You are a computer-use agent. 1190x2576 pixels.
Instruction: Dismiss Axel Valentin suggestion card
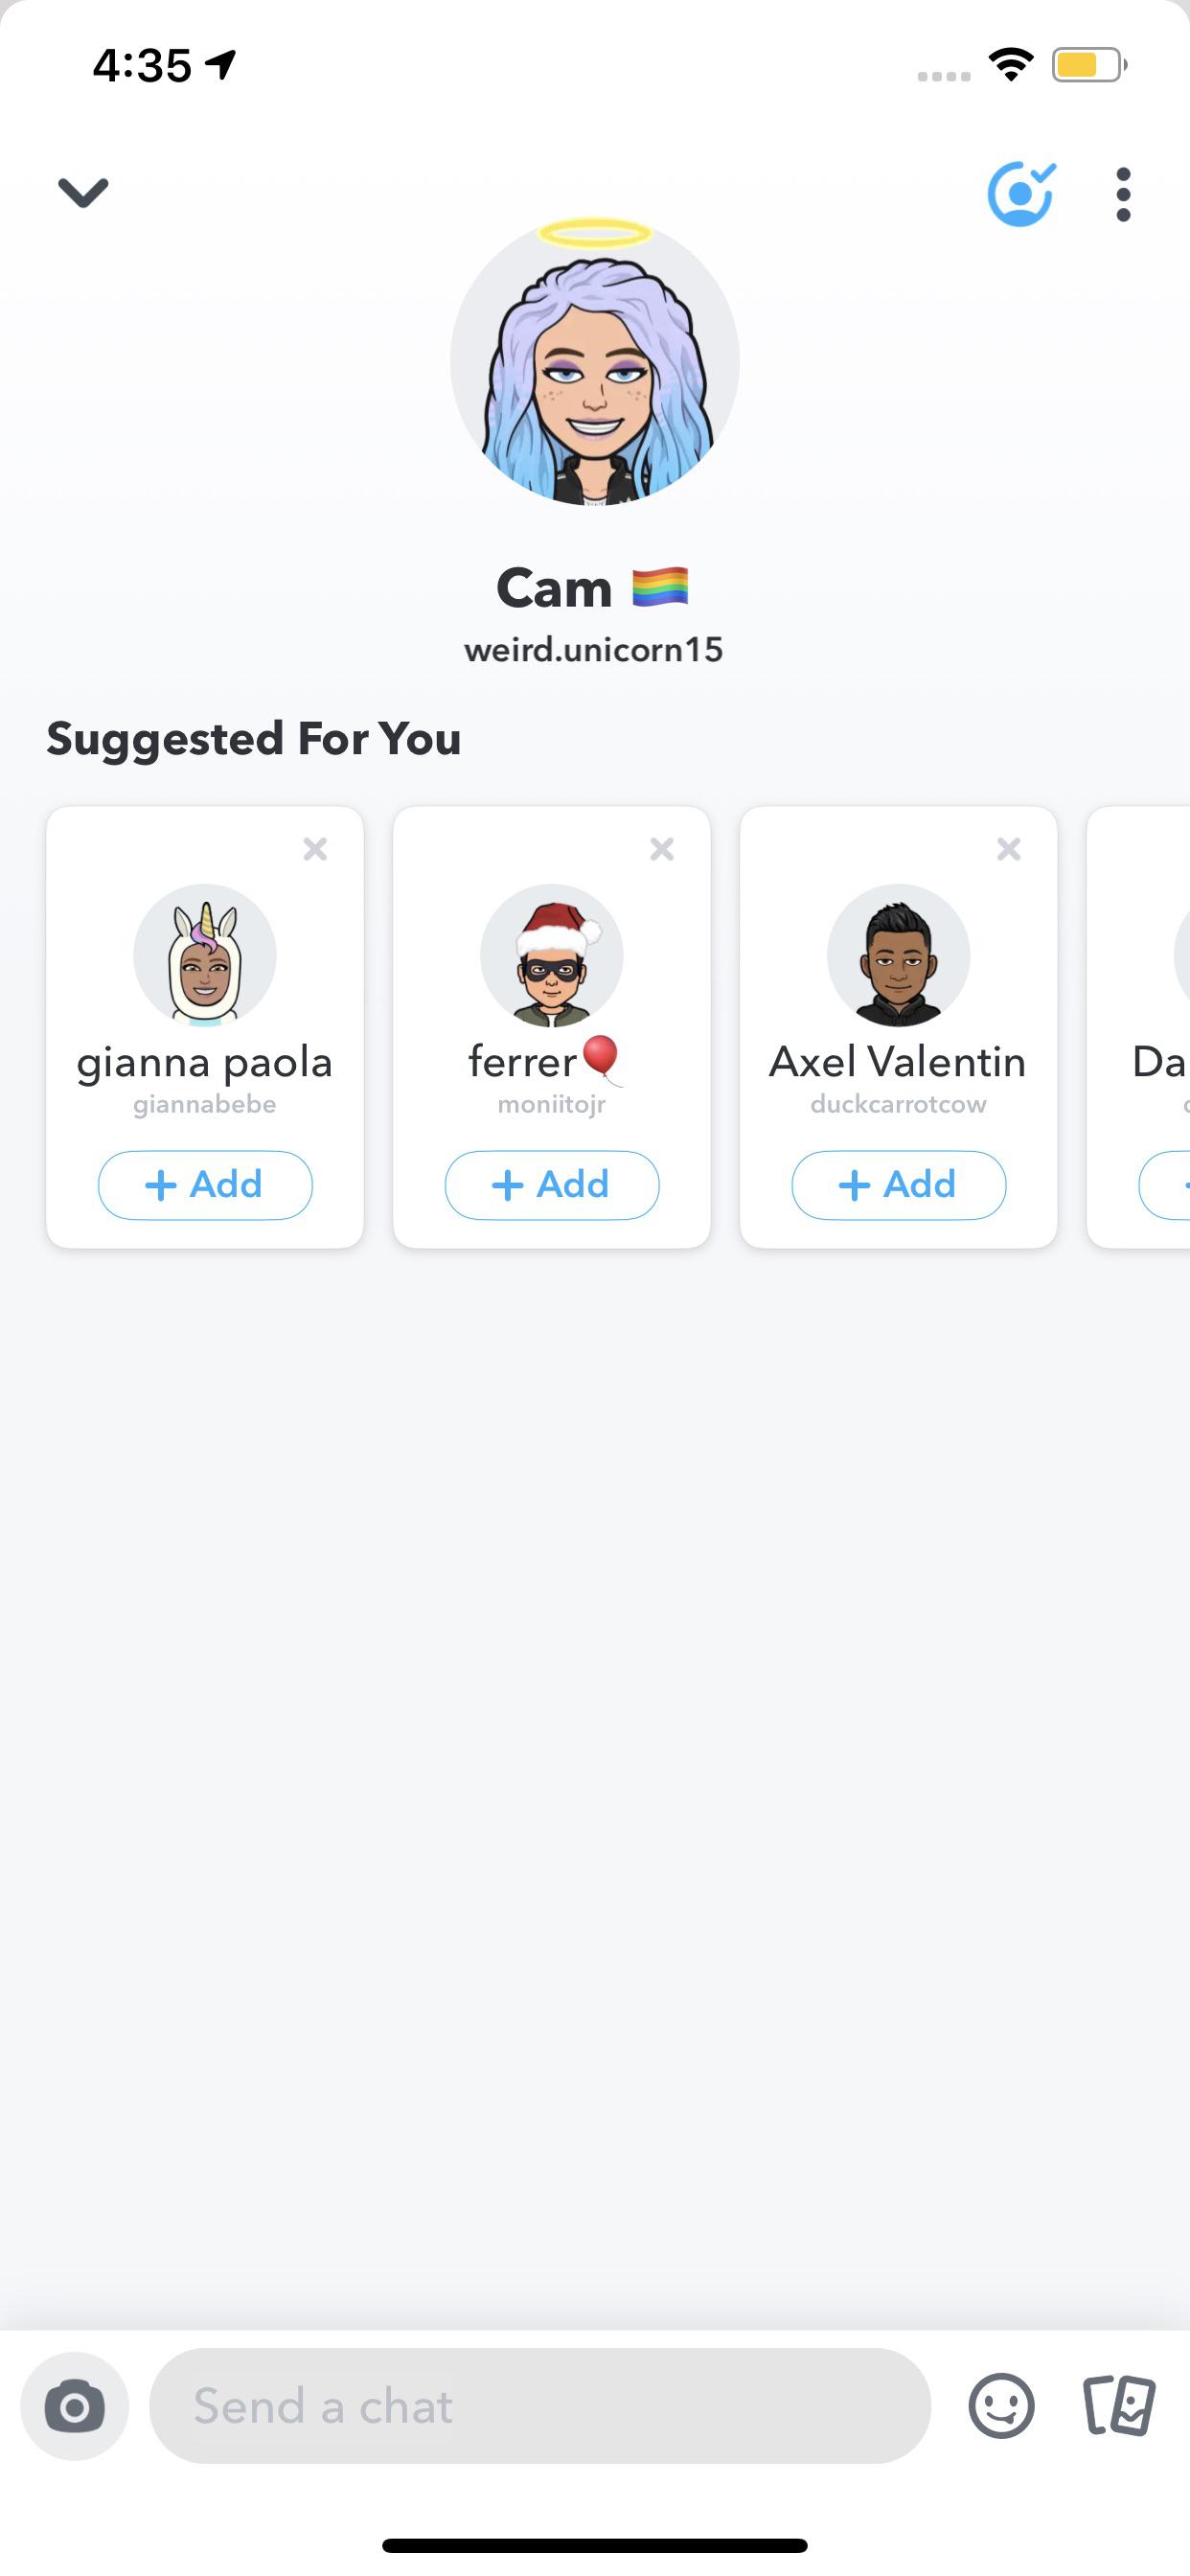pyautogui.click(x=1009, y=849)
